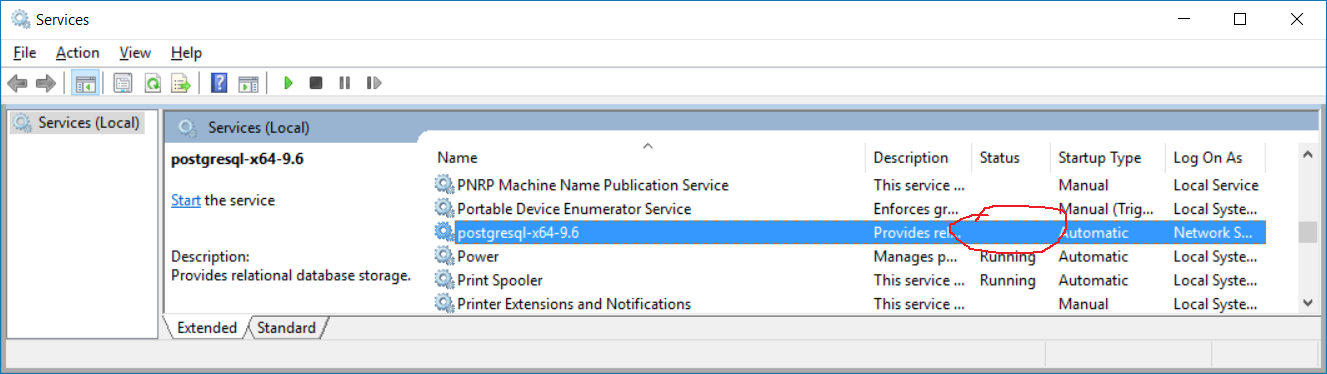Click the Back arrow in the toolbar
This screenshot has height=374, width=1327.
(x=17, y=83)
